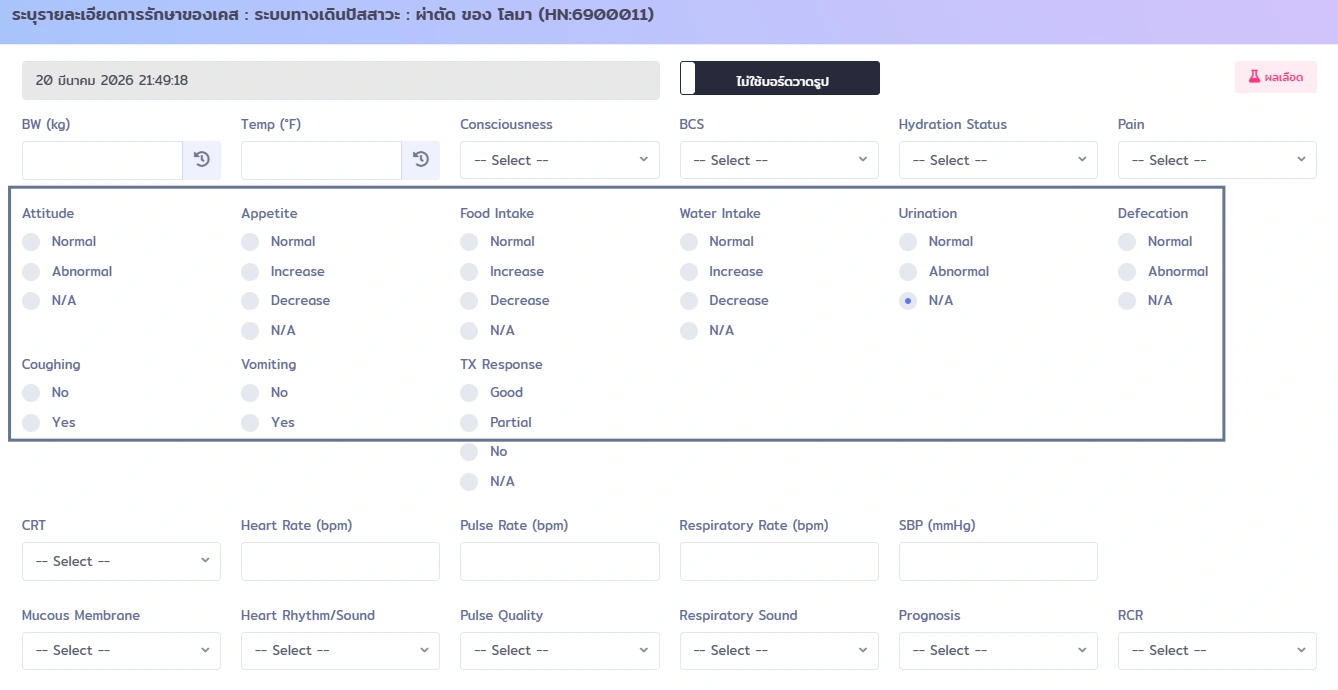Viewport: 1338px width, 690px height.
Task: Mark TX Response as Partial
Action: [x=470, y=423]
